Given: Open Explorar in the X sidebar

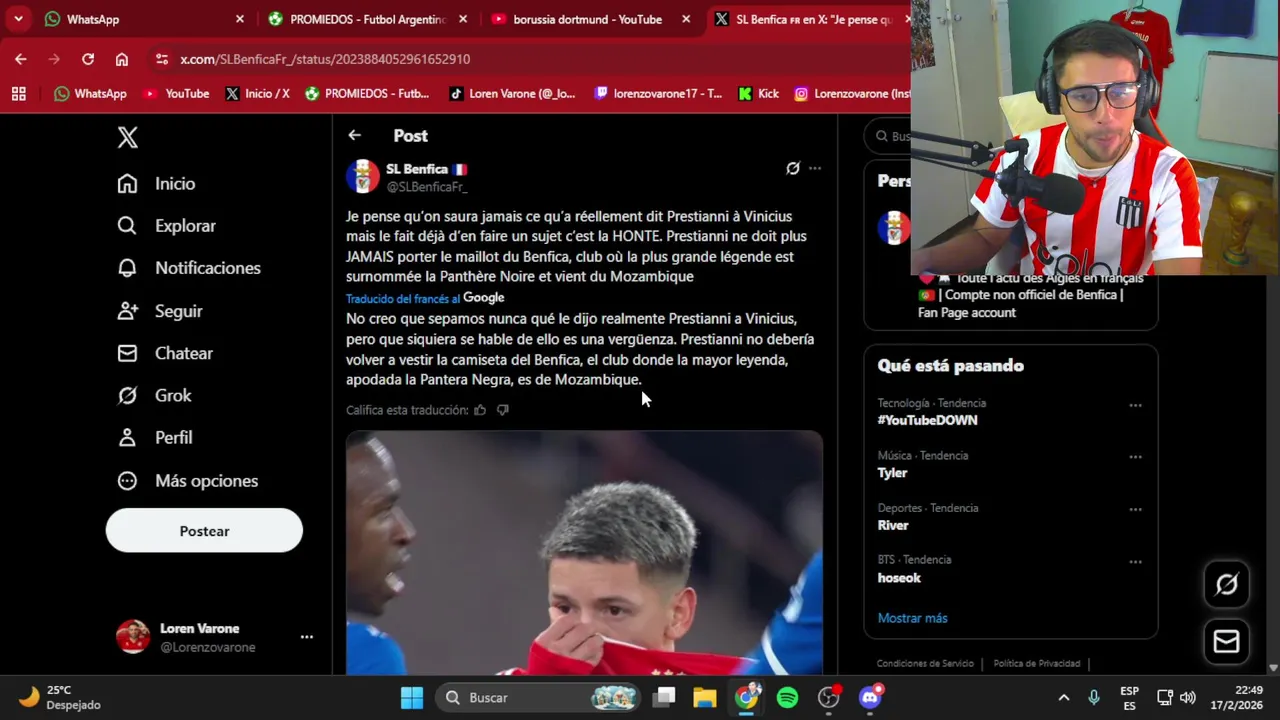Looking at the screenshot, I should (166, 226).
